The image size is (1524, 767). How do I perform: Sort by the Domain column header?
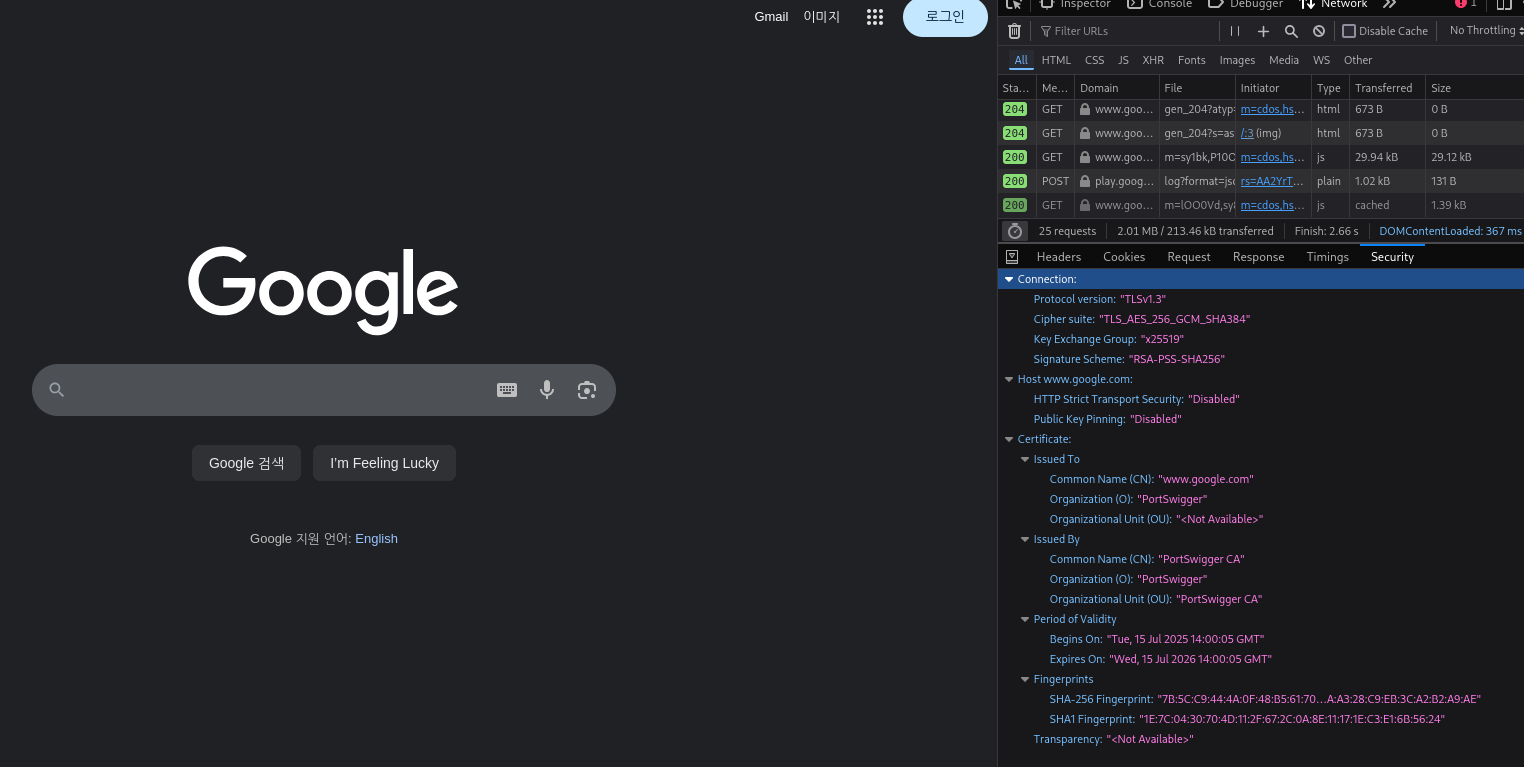click(x=1117, y=88)
